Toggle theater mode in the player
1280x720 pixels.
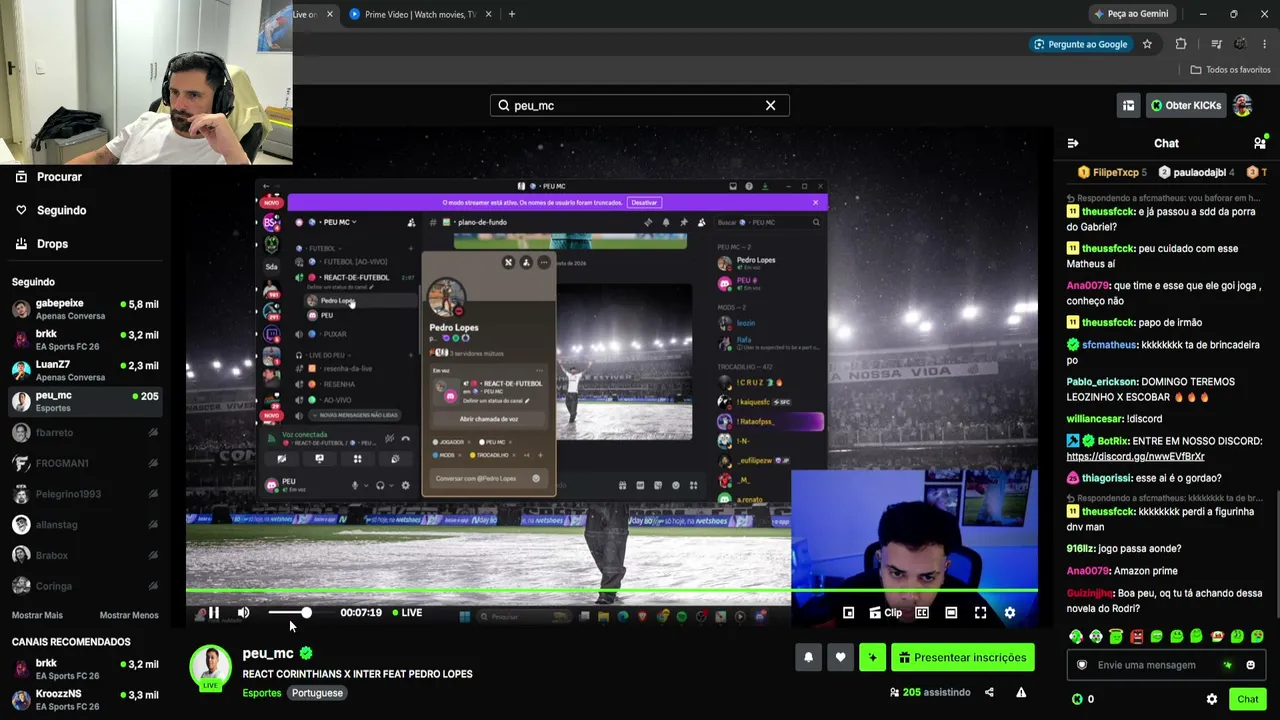951,613
